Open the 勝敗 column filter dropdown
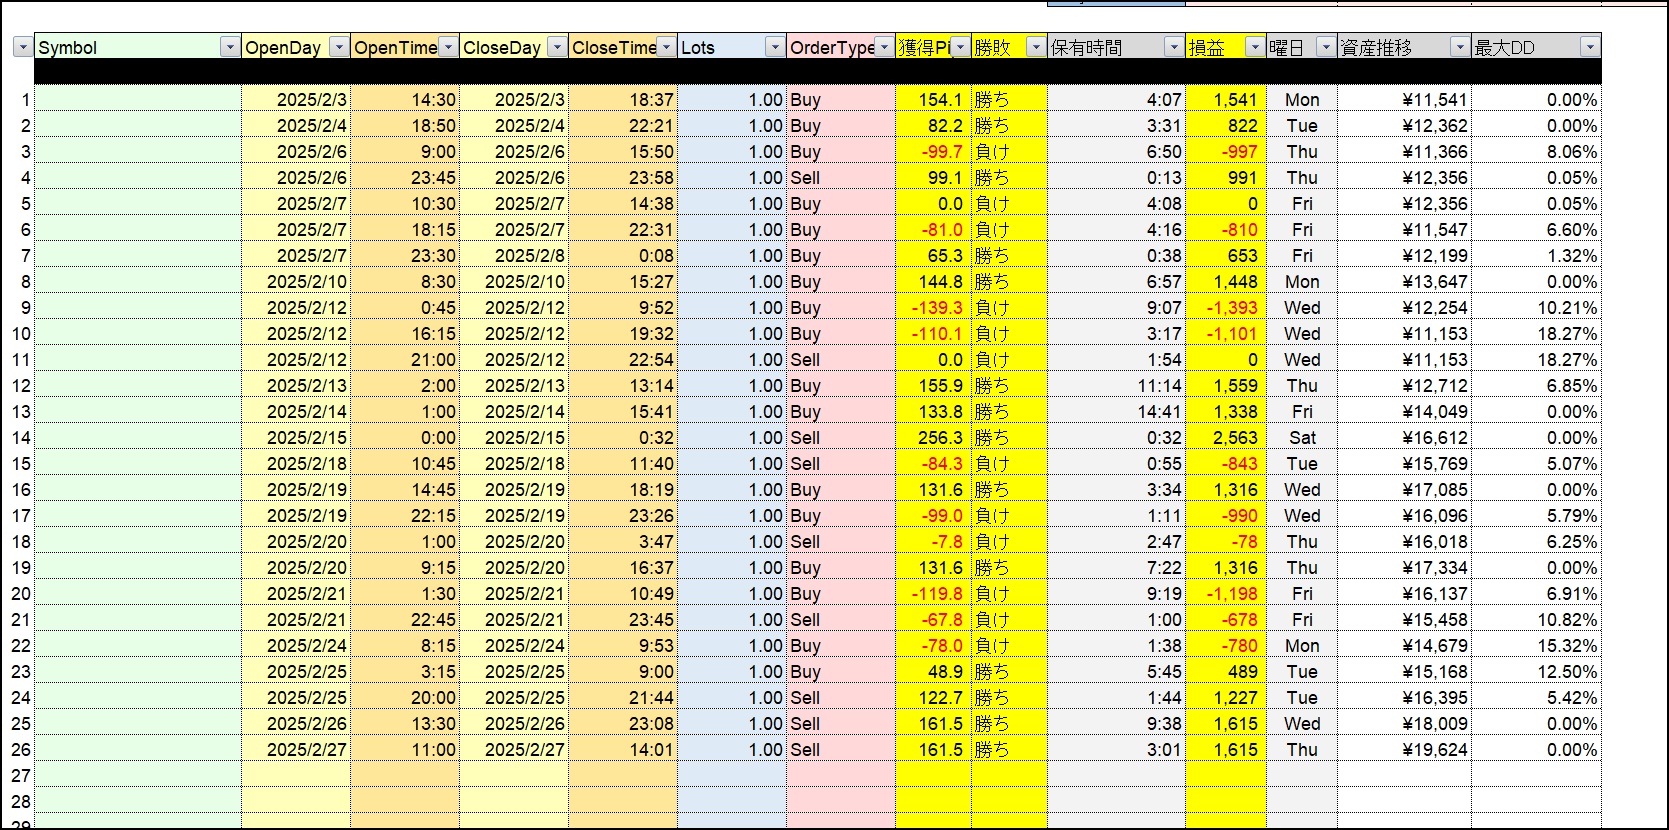 (1036, 47)
